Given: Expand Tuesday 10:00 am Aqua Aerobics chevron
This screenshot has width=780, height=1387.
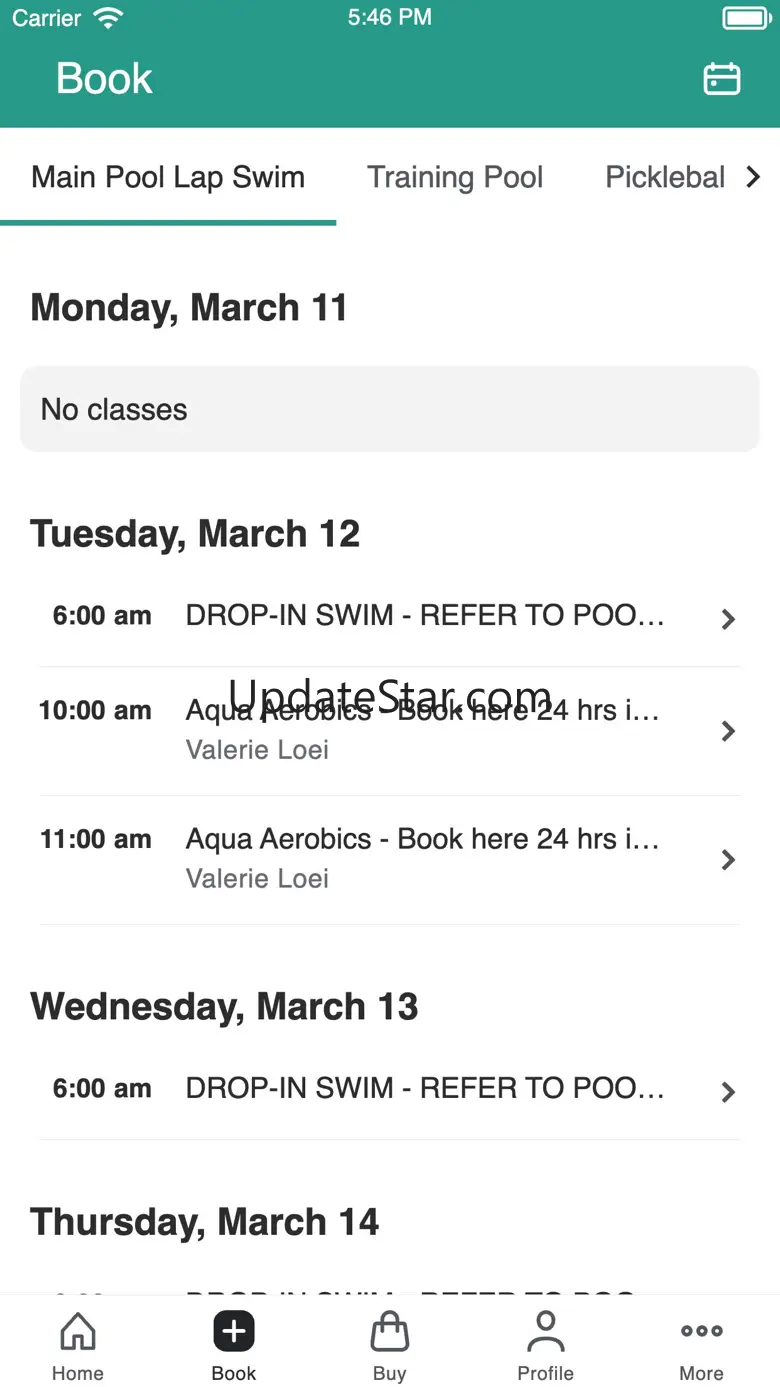Looking at the screenshot, I should click(x=728, y=731).
